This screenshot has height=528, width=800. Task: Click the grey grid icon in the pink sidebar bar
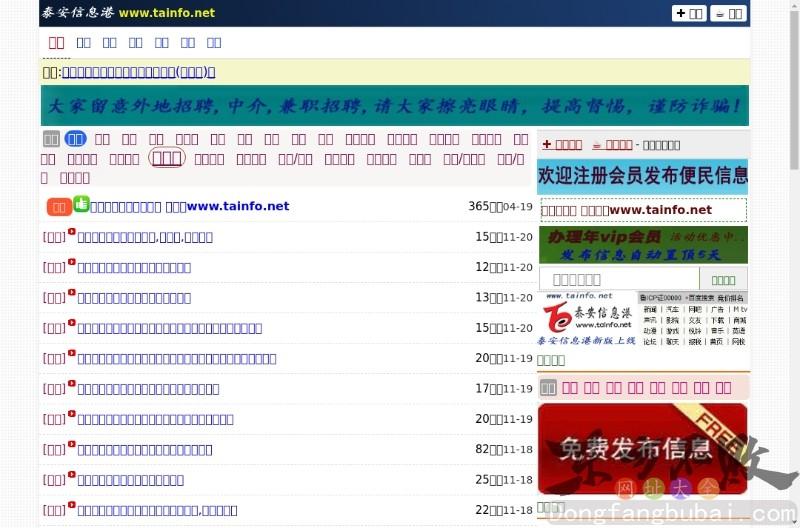point(548,388)
